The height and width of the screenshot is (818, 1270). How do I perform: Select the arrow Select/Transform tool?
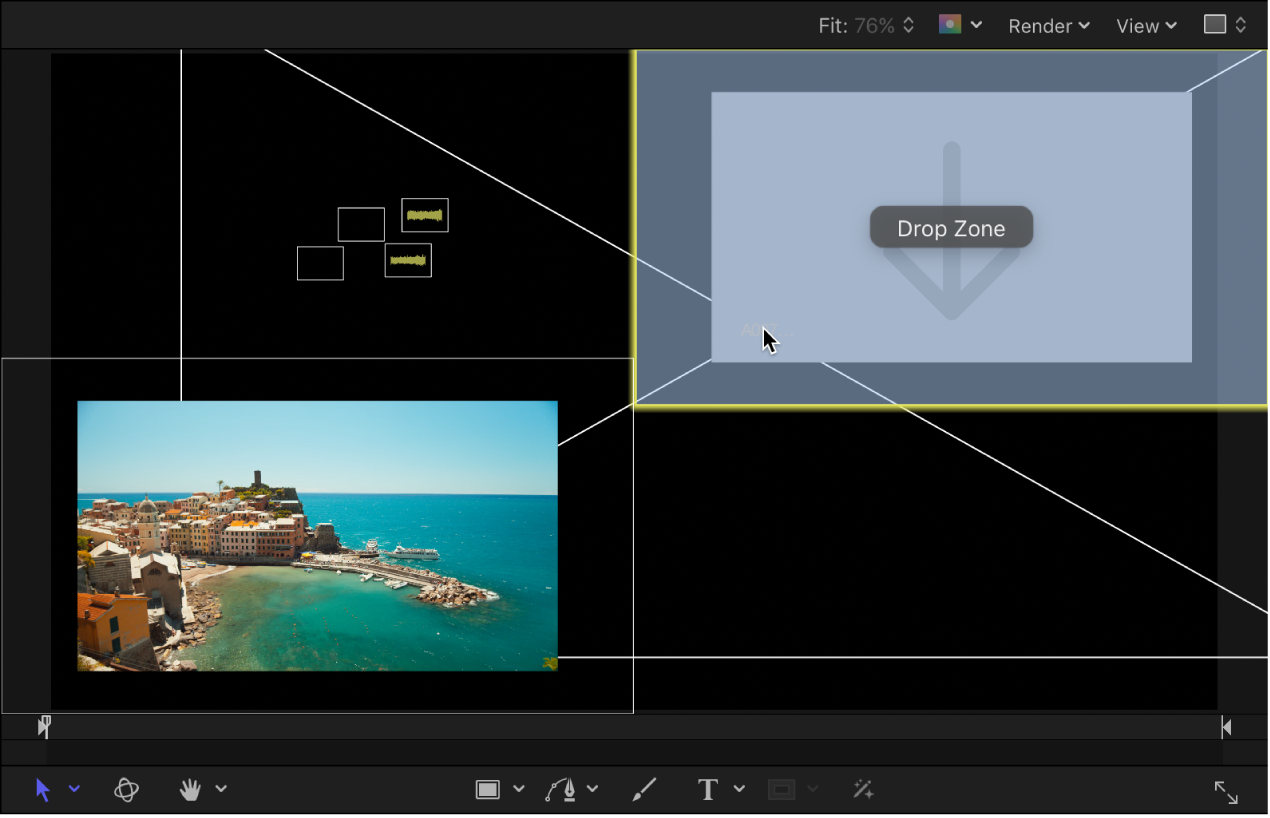pyautogui.click(x=42, y=789)
